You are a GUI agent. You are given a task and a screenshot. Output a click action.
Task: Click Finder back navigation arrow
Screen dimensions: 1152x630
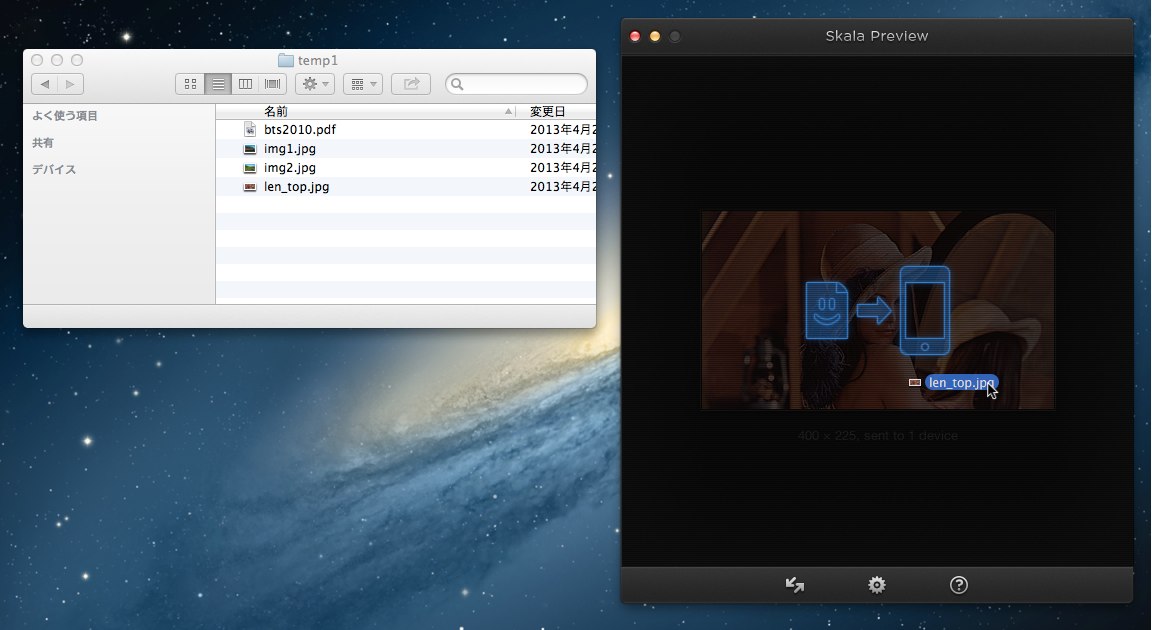45,84
